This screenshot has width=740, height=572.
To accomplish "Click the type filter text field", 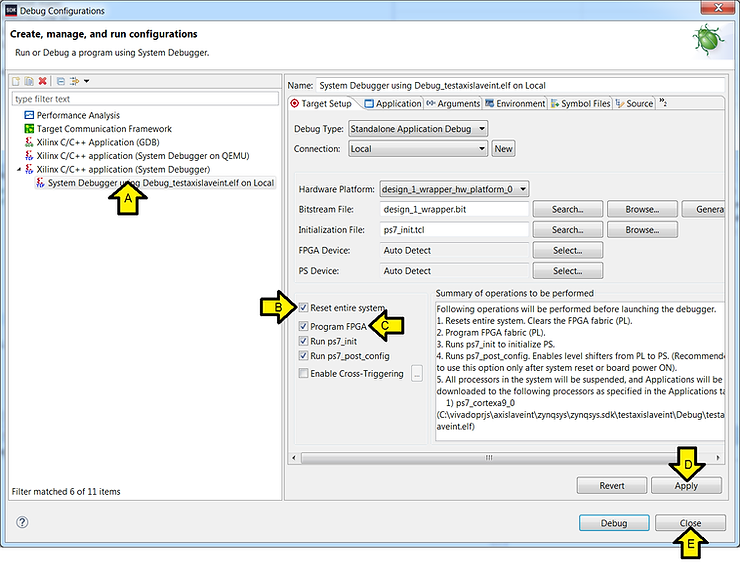I will (x=145, y=99).
